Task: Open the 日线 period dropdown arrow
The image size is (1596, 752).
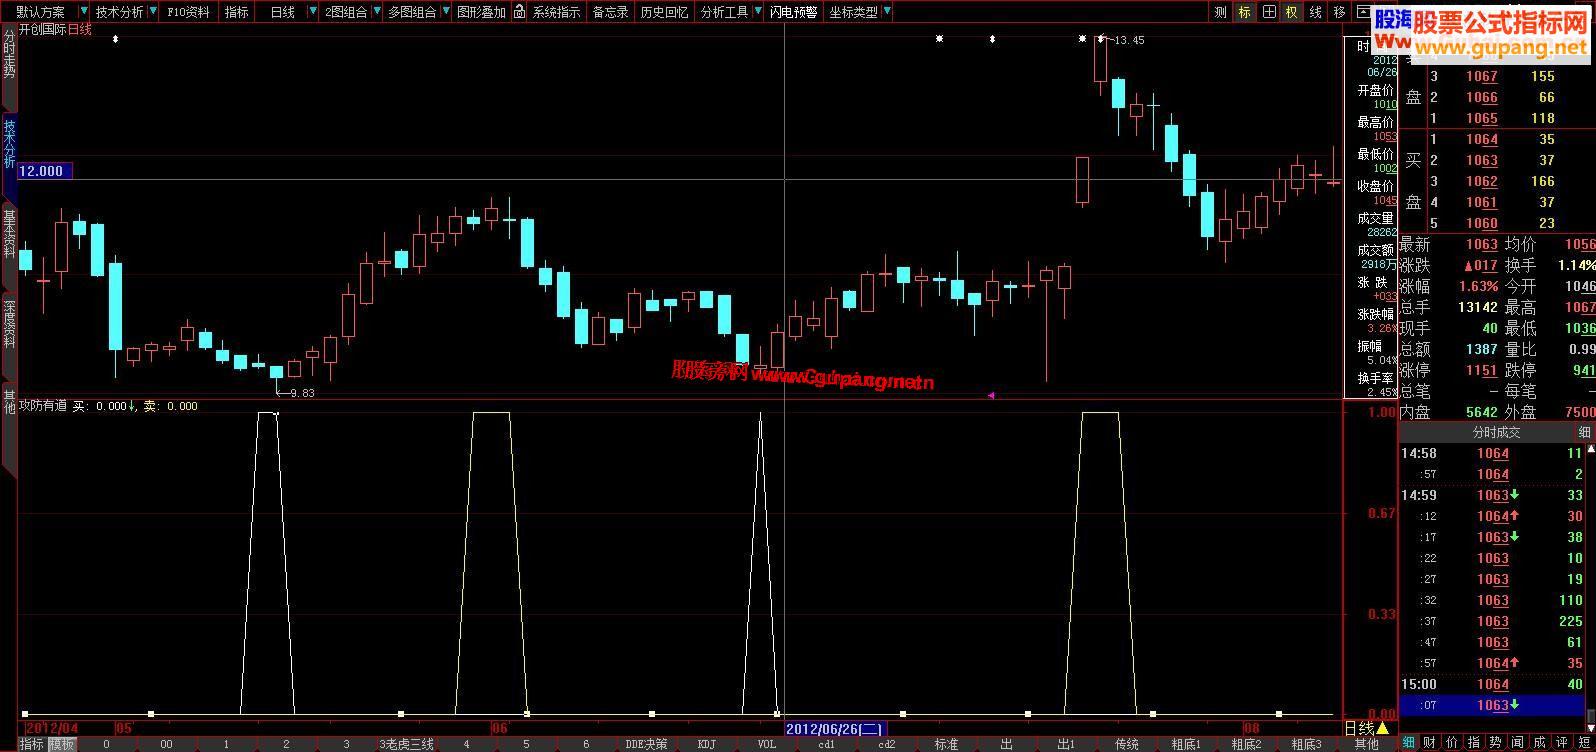Action: click(x=312, y=12)
